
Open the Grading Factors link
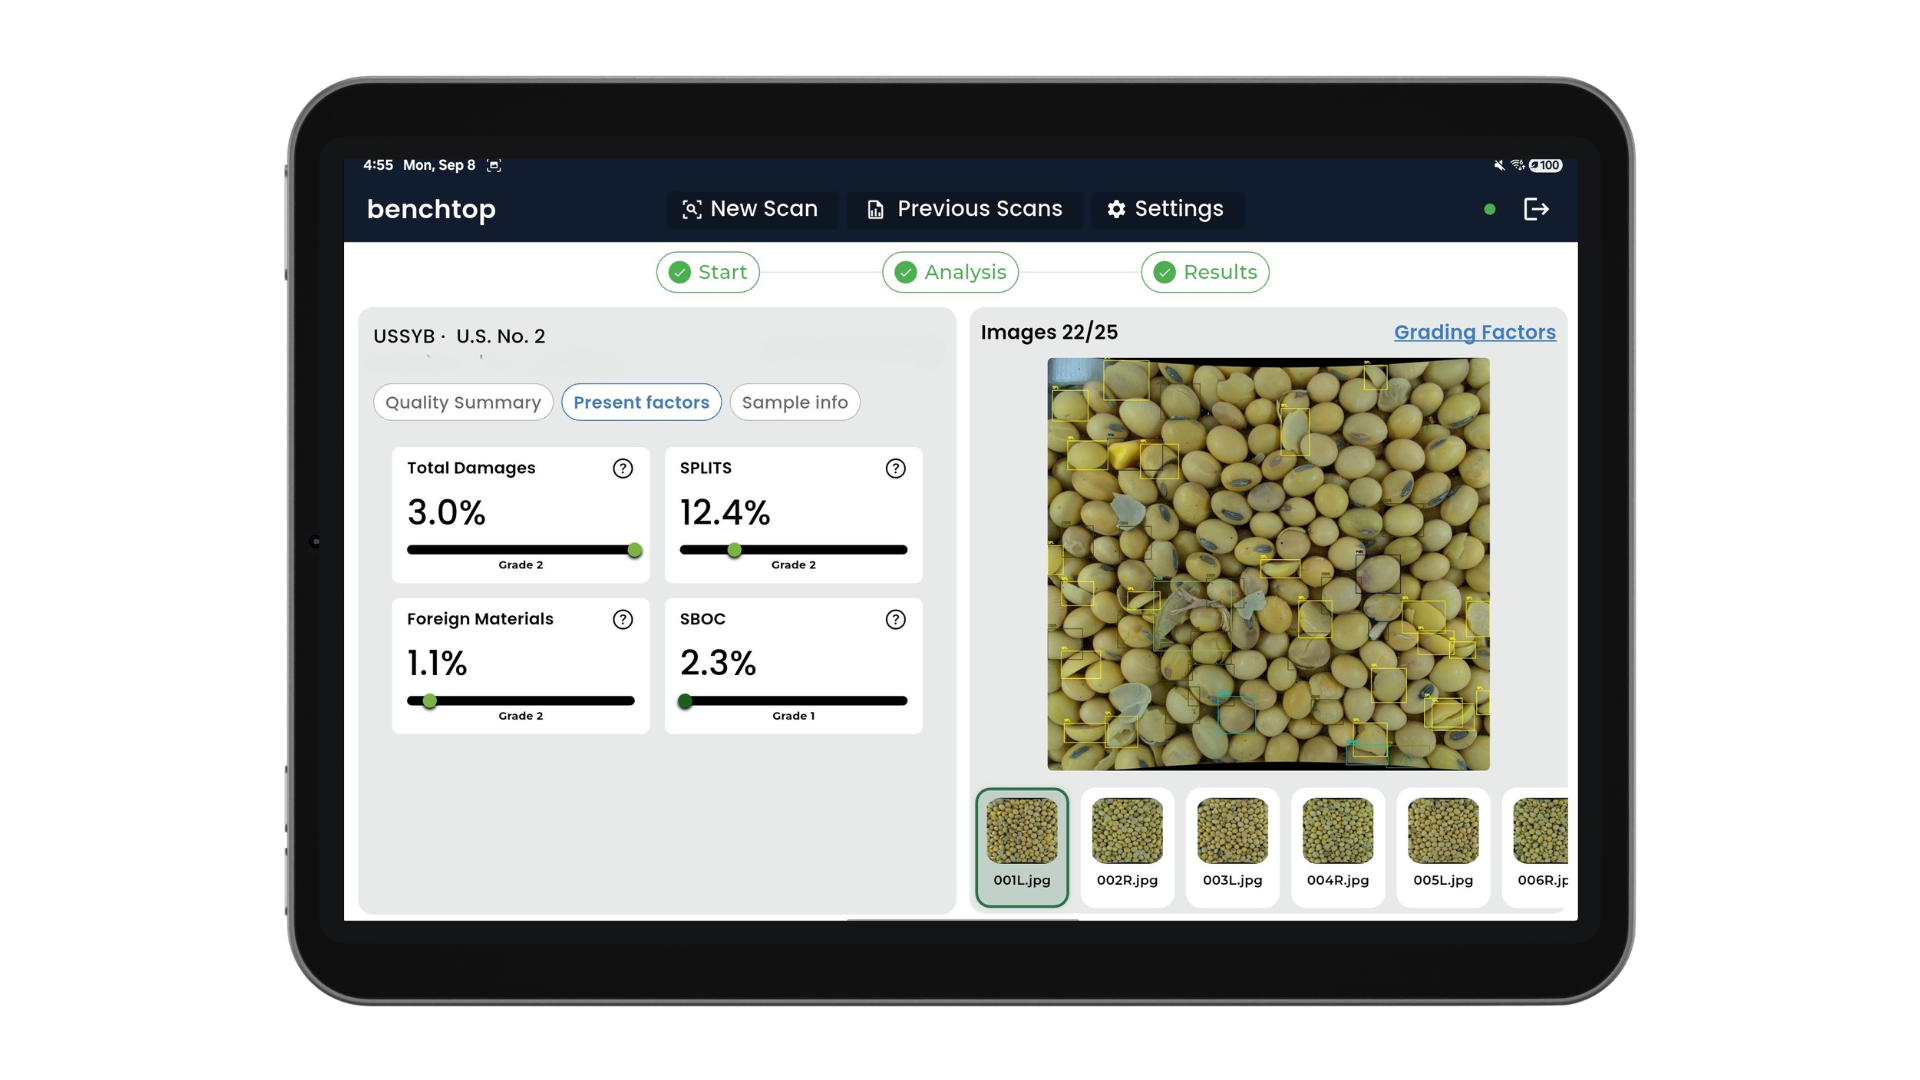pos(1474,332)
